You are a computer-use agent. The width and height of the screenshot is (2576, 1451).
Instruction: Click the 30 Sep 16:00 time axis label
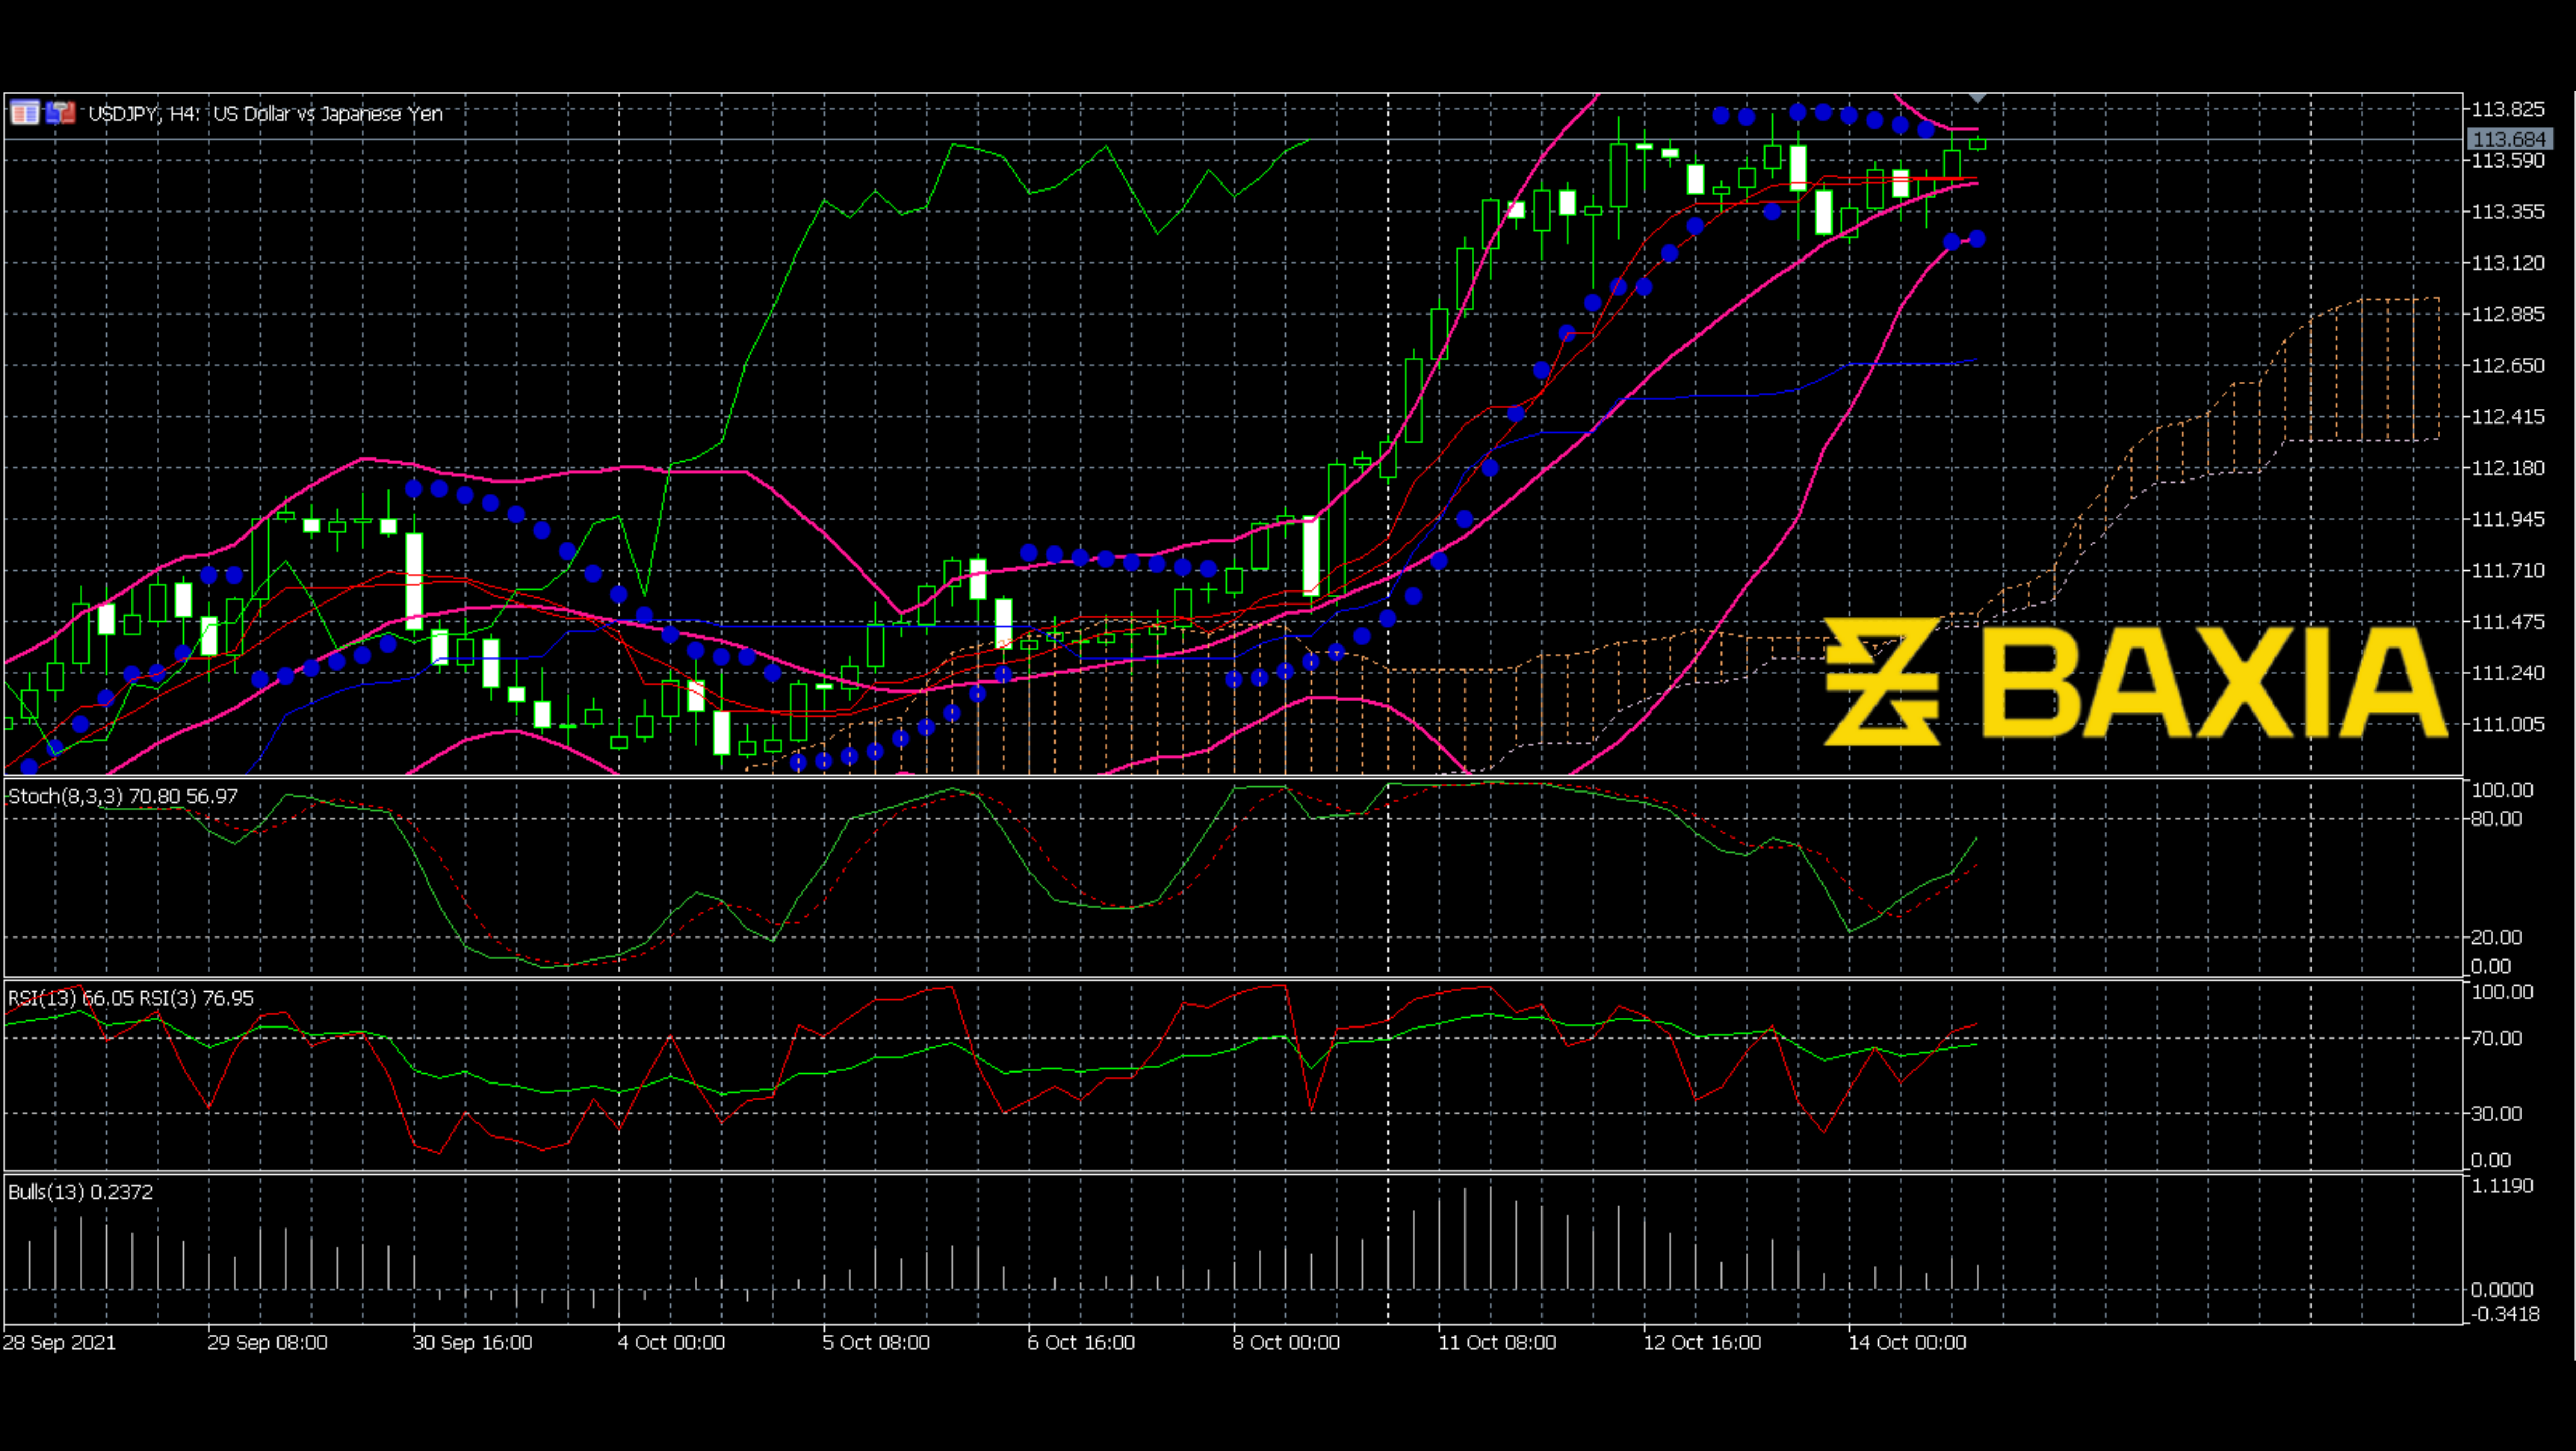(473, 1343)
